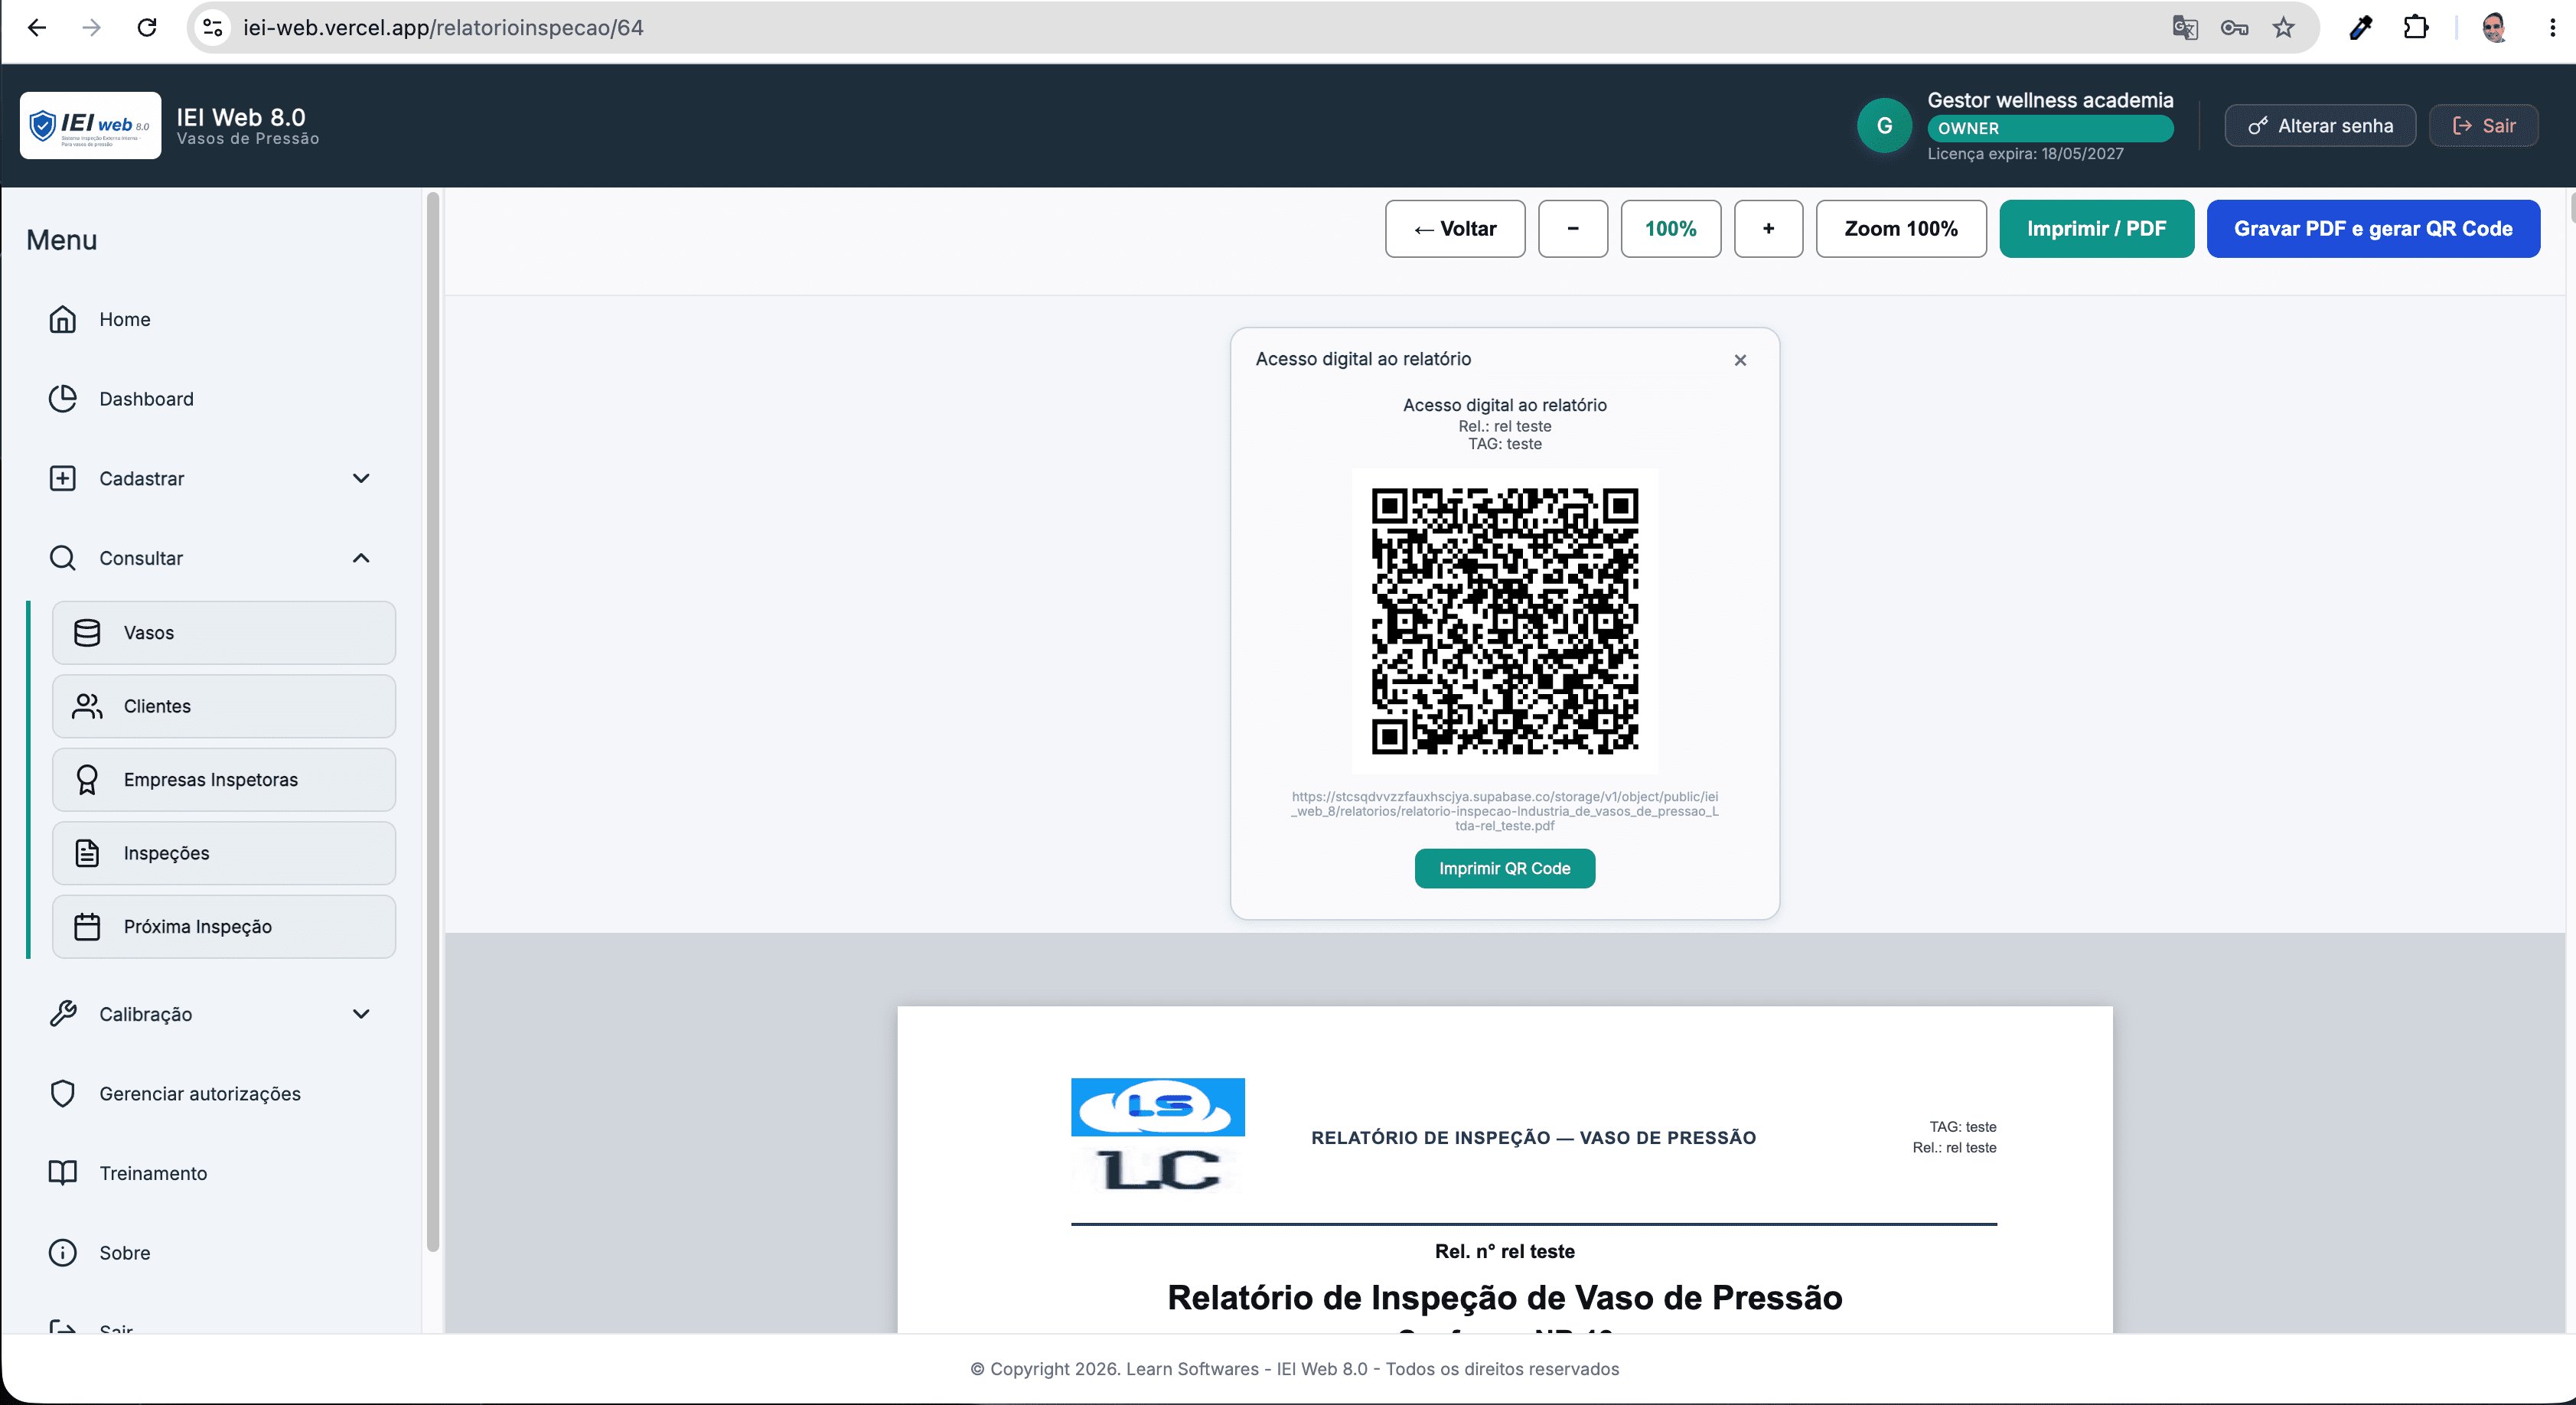This screenshot has height=1405, width=2576.
Task: Expand the Calibração submenu chevron
Action: [x=362, y=1014]
